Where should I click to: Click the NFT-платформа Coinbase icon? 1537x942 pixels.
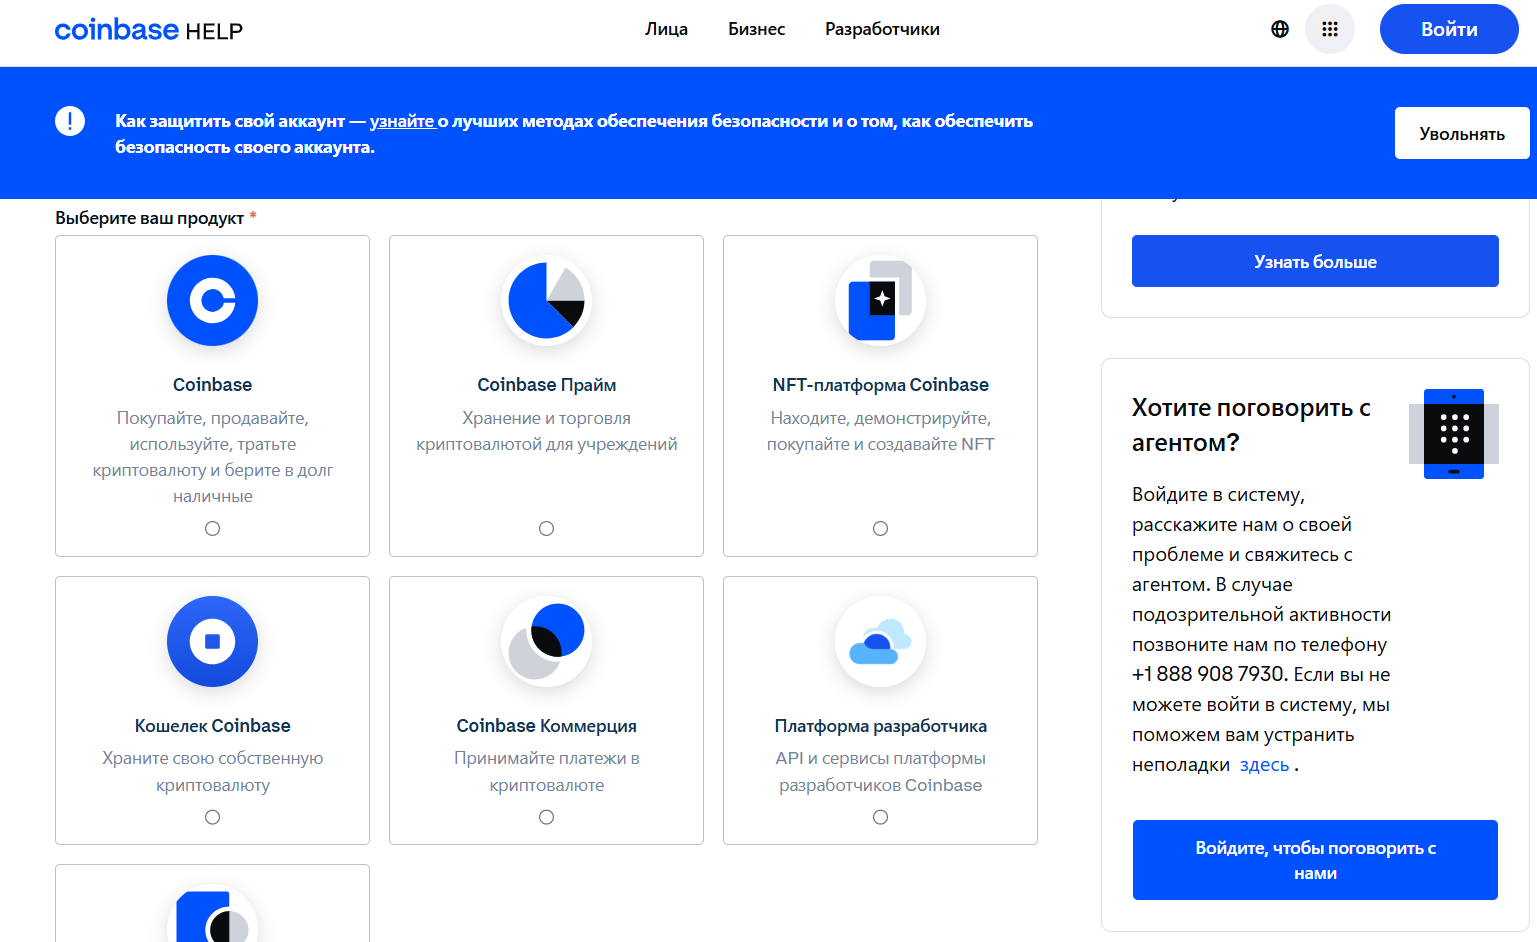click(x=880, y=300)
